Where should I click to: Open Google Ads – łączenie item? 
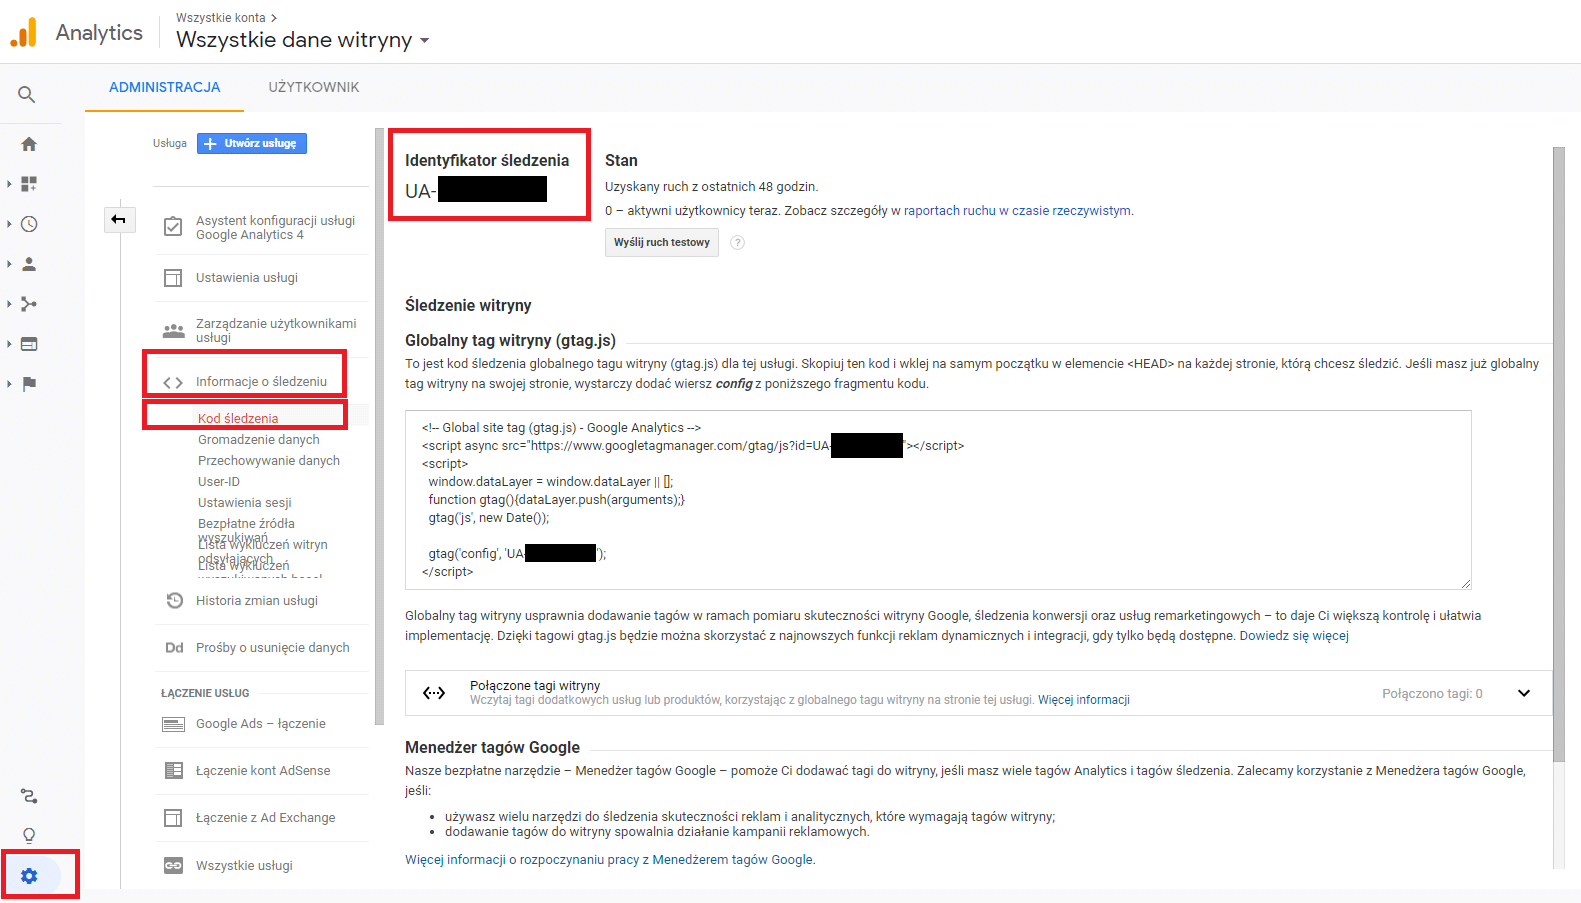[x=261, y=724]
